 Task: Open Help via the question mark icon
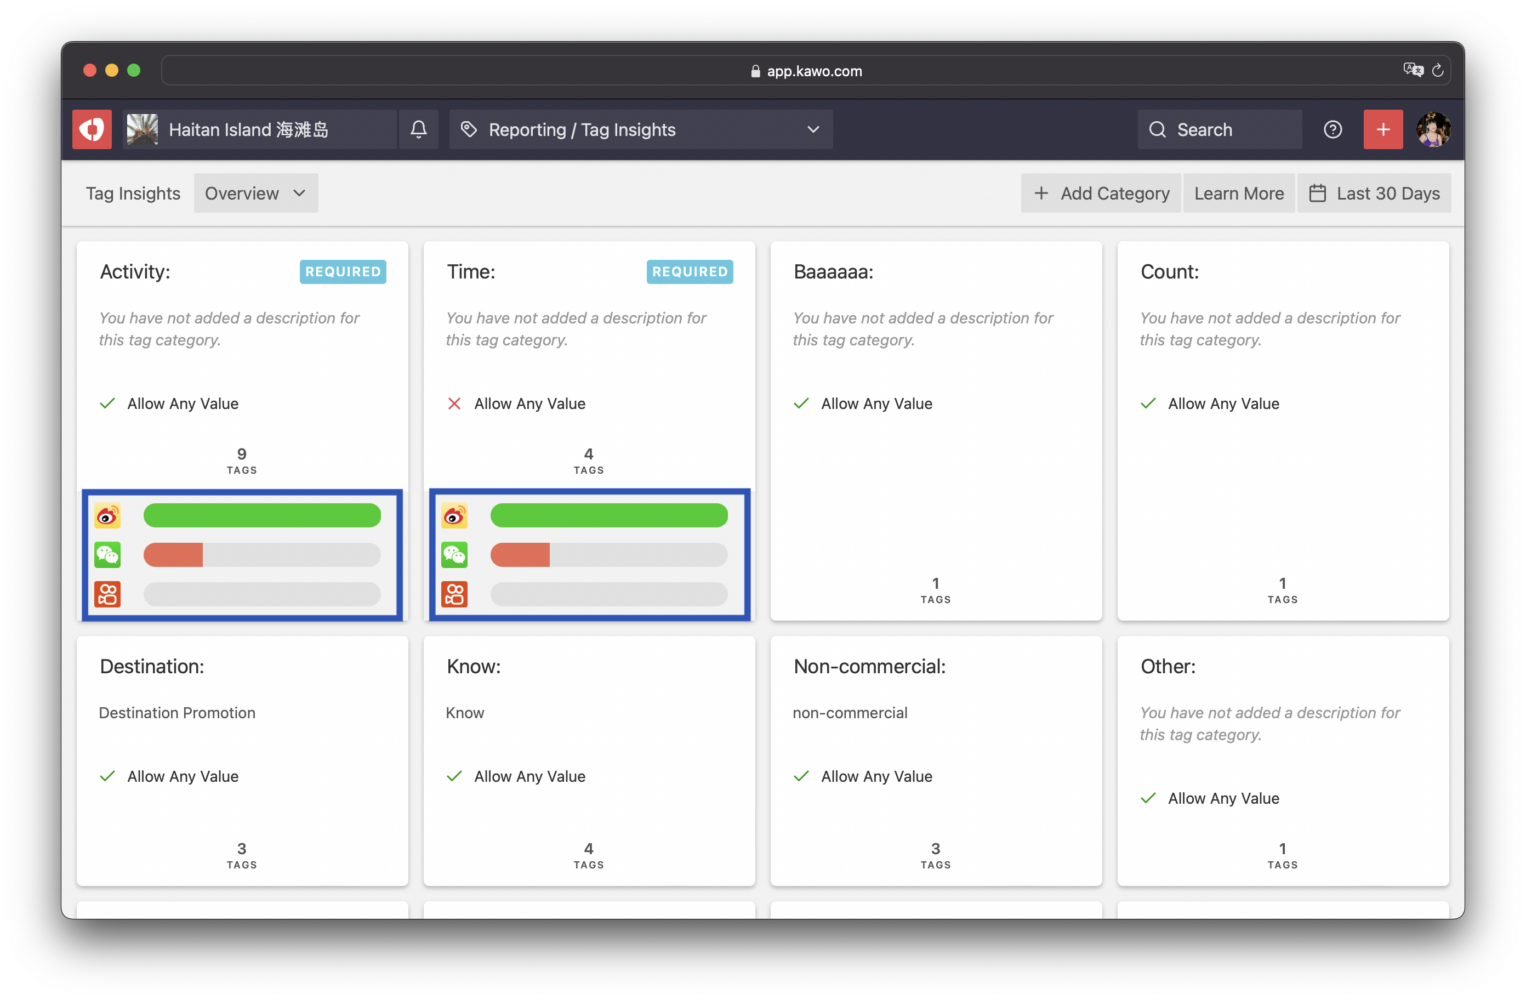[1332, 129]
